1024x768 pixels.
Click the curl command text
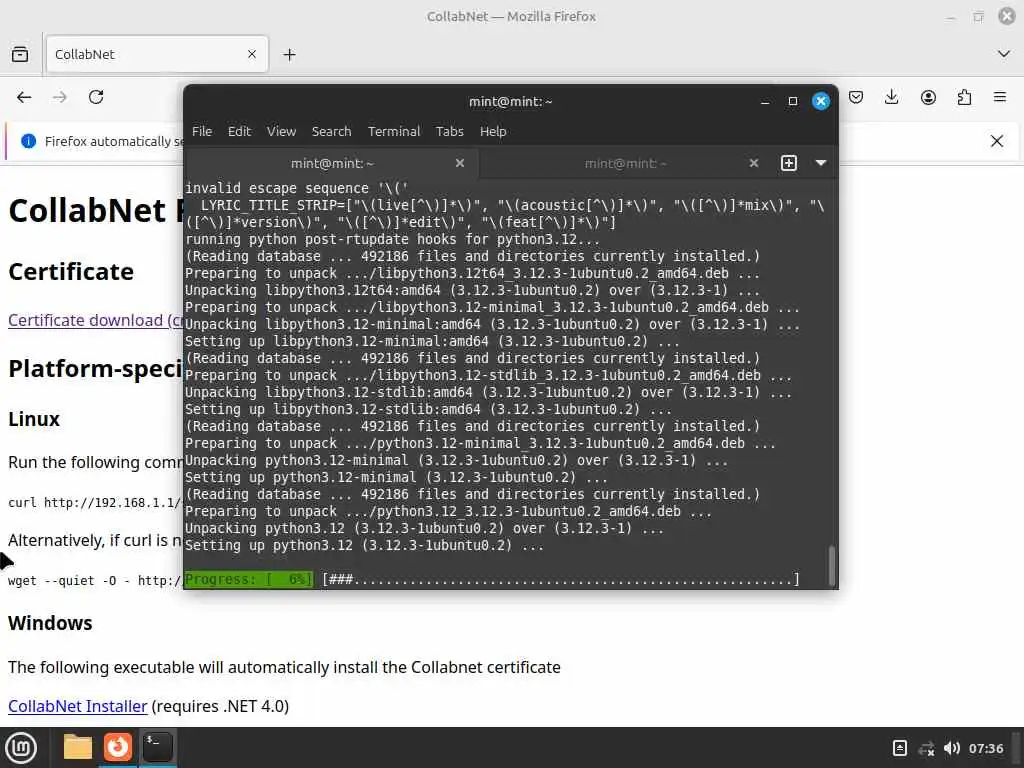click(x=95, y=502)
